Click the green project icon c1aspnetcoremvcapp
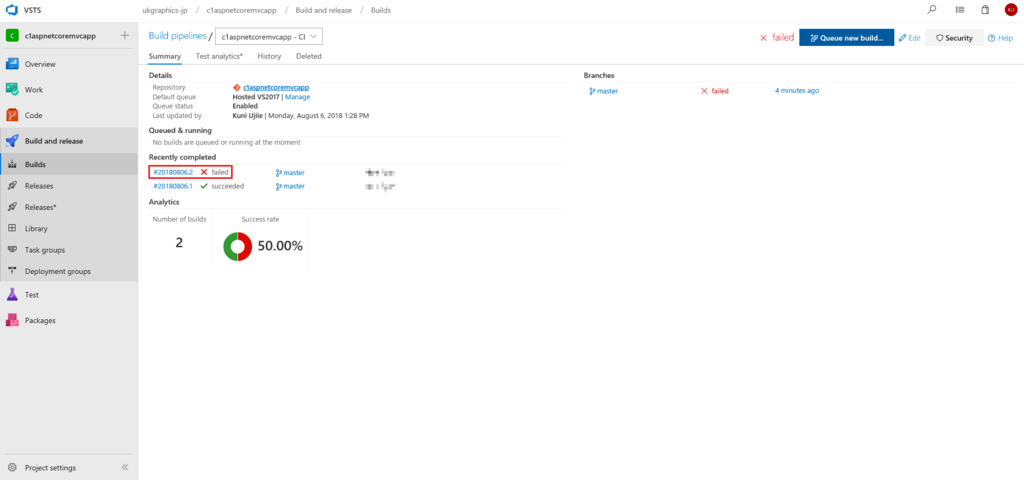The width and height of the screenshot is (1024, 480). click(12, 36)
